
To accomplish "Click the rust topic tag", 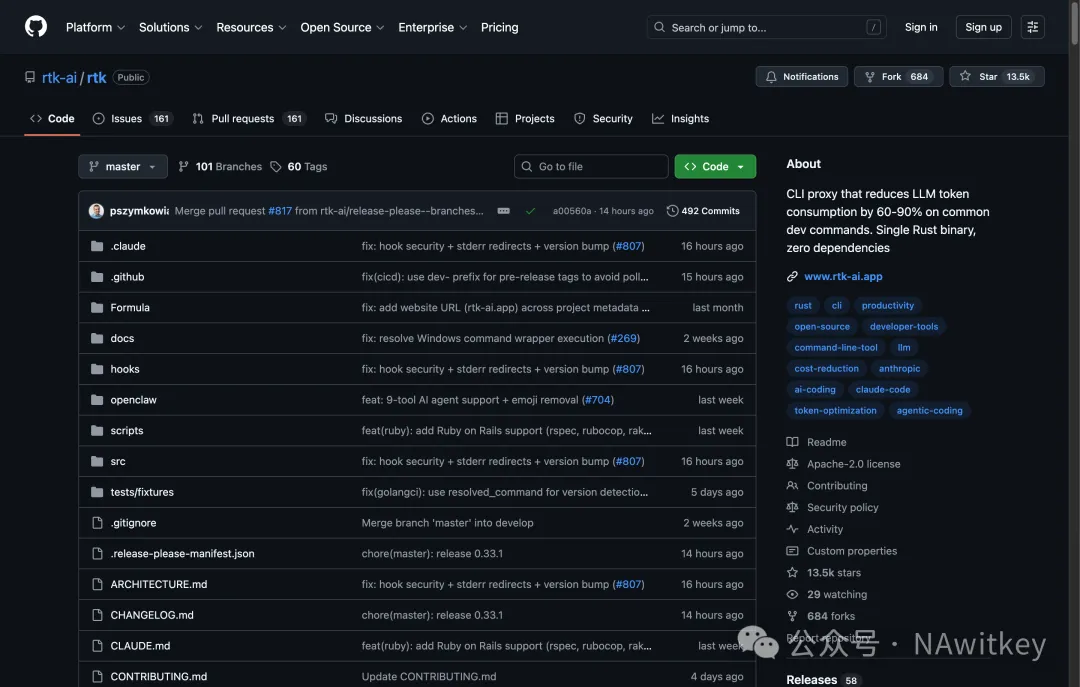I will 802,305.
